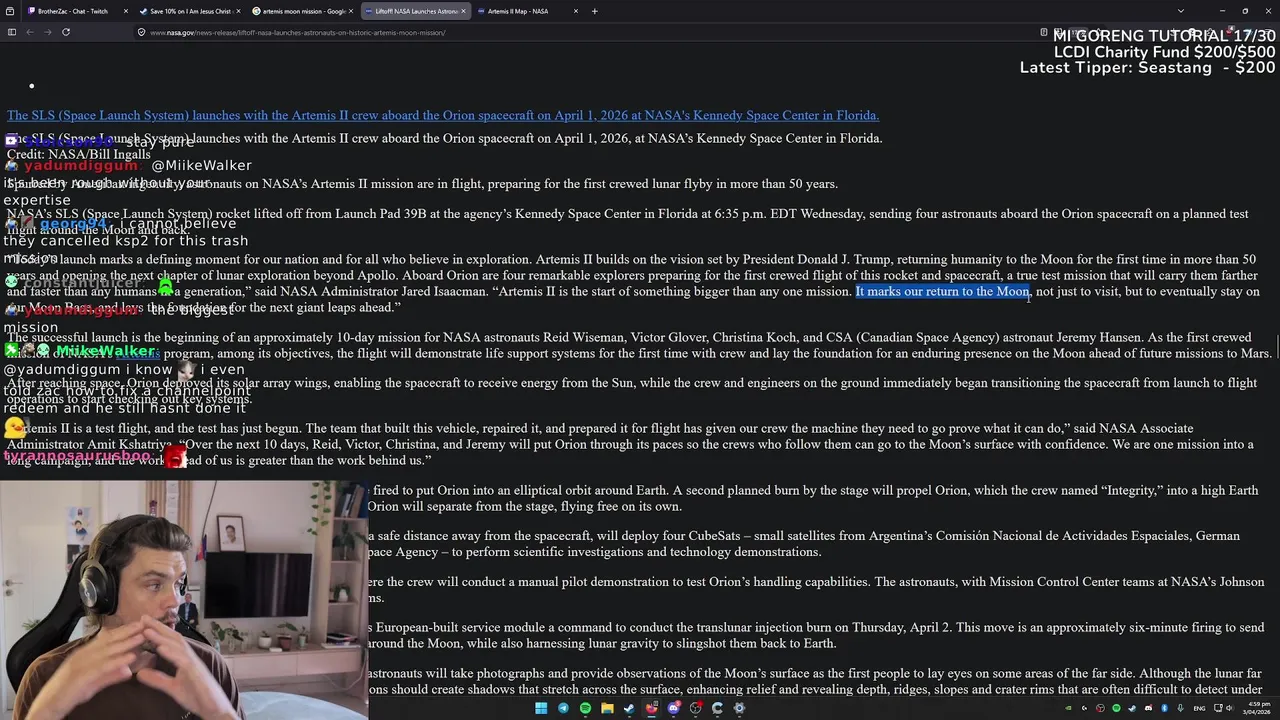The image size is (1280, 720).
Task: Go back with the browser back arrow
Action: coord(30,32)
